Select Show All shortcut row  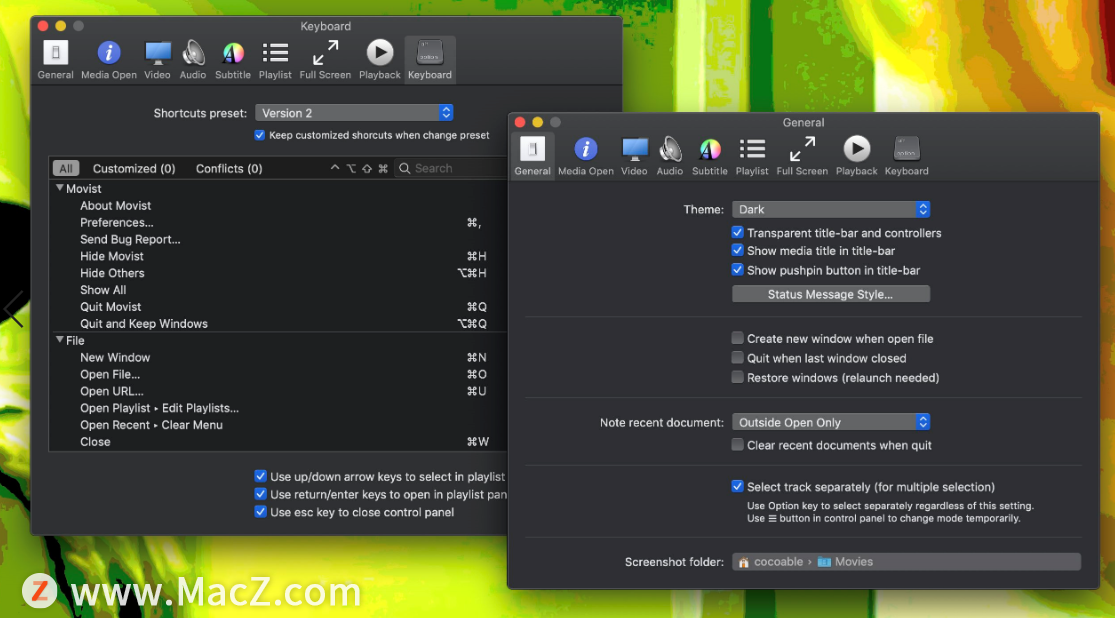click(x=279, y=290)
